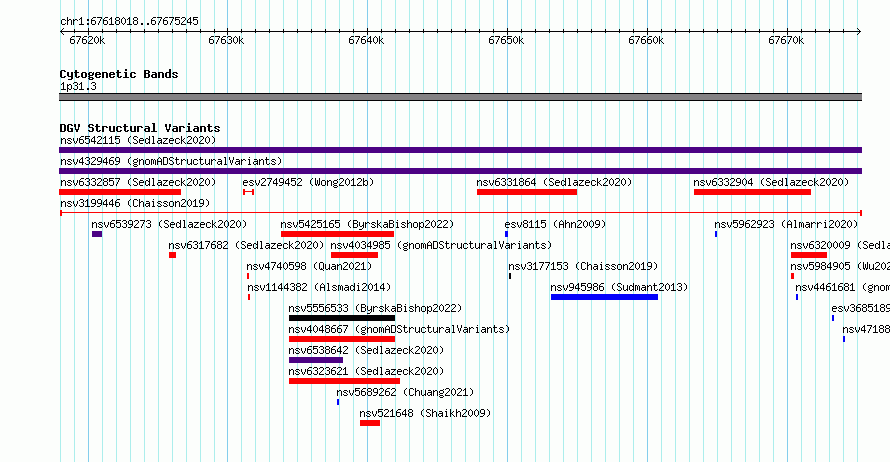
Task: Select the 1p31.3 band label
Action: point(78,87)
